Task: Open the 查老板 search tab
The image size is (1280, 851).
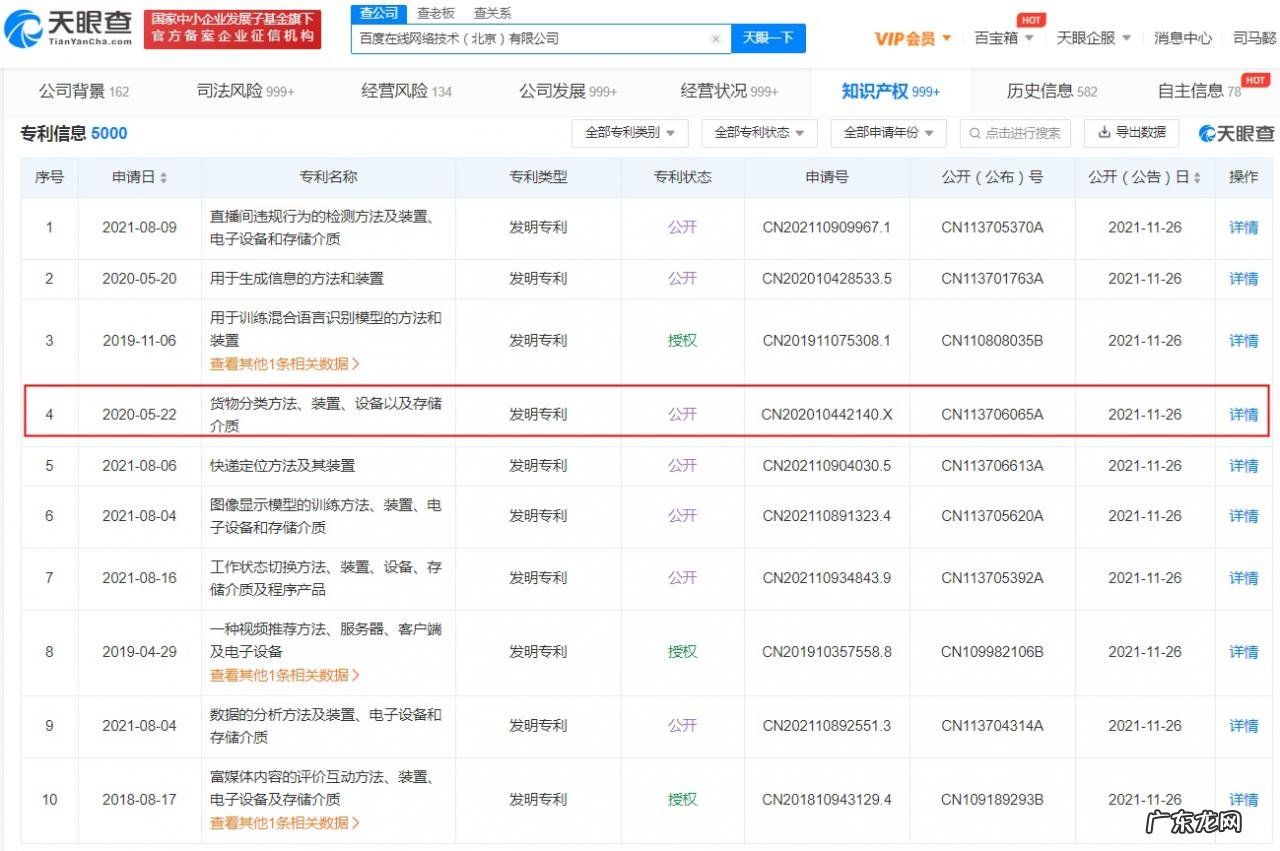Action: [434, 13]
